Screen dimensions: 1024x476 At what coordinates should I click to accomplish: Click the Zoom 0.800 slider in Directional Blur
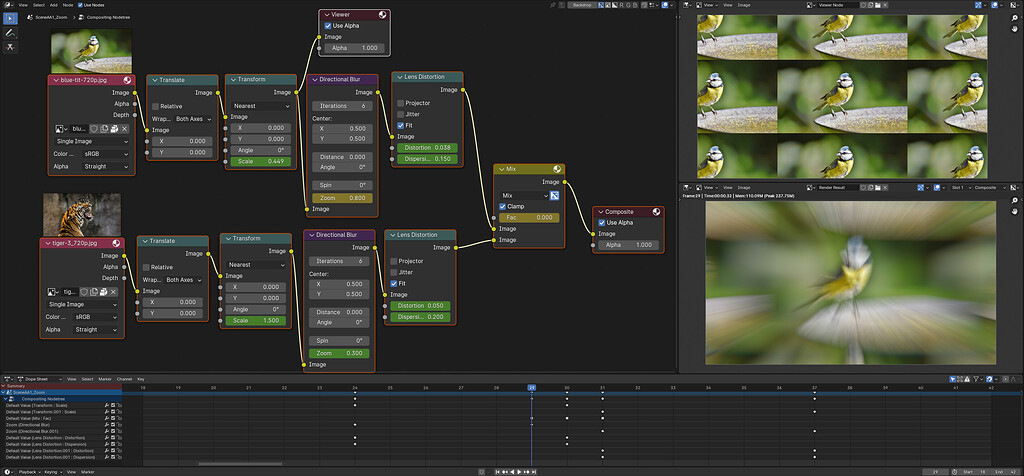(x=342, y=198)
